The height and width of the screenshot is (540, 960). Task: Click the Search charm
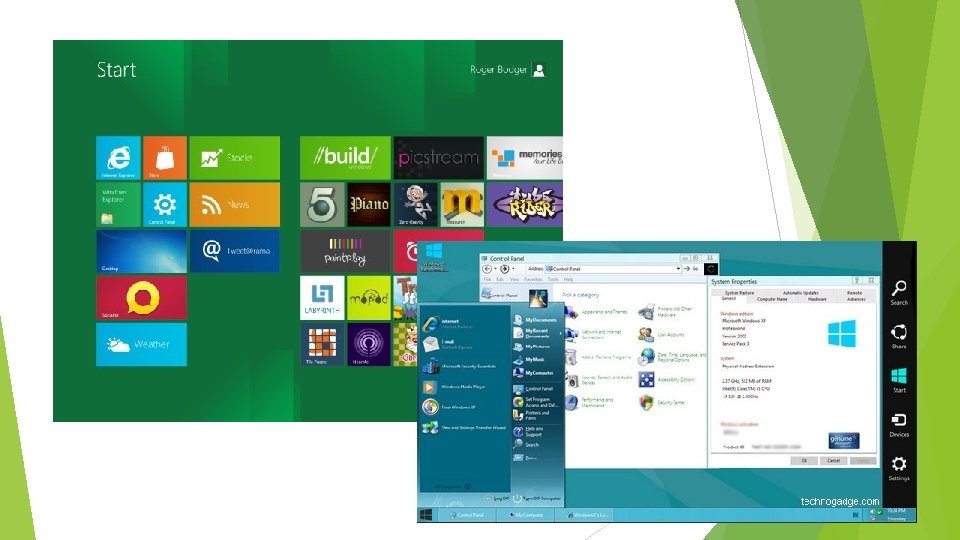click(x=899, y=293)
